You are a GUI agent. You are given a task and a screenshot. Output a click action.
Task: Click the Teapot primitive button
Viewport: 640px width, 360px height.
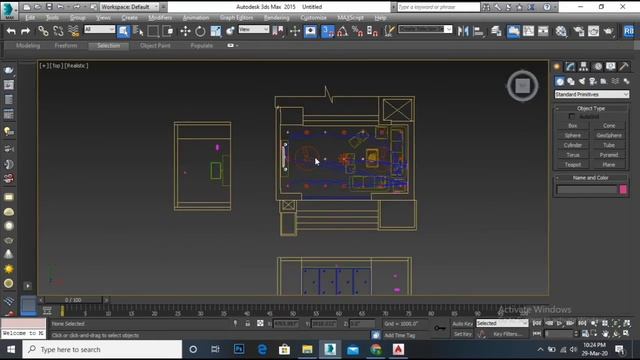(x=573, y=164)
